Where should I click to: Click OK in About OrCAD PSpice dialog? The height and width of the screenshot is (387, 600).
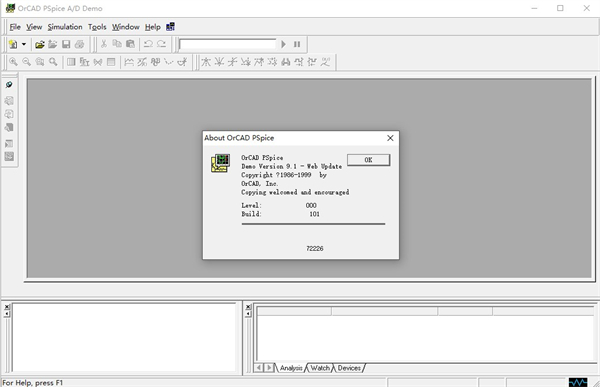pyautogui.click(x=368, y=160)
